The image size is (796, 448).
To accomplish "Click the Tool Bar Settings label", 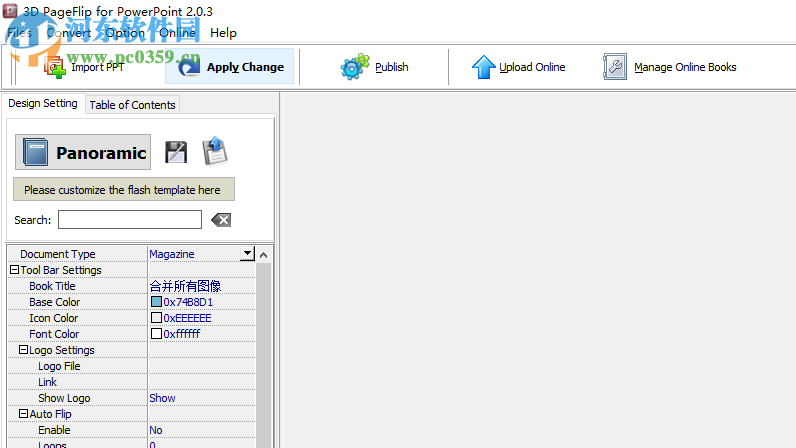I will [x=61, y=270].
